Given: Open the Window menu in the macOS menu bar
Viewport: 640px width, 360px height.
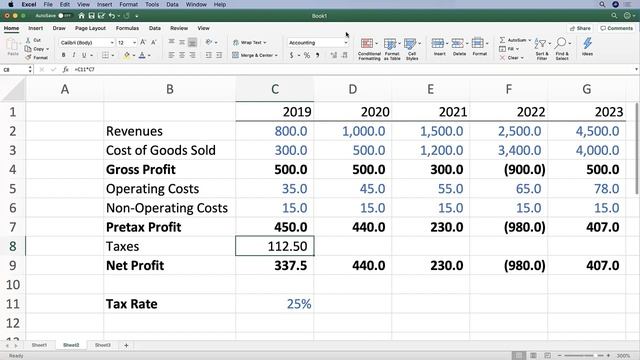Looking at the screenshot, I should pyautogui.click(x=196, y=4).
